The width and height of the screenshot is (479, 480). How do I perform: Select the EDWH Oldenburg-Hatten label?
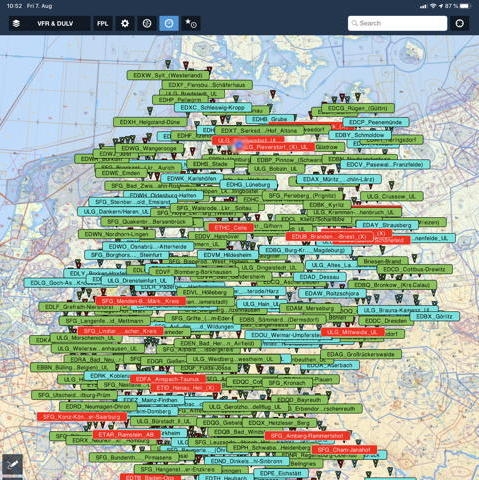[x=163, y=195]
